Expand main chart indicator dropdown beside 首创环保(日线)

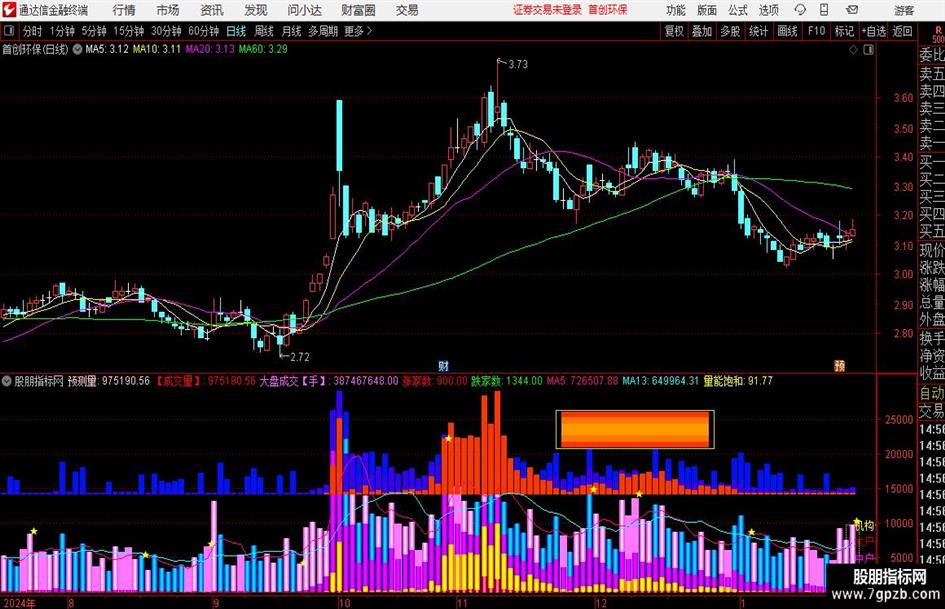click(x=77, y=49)
